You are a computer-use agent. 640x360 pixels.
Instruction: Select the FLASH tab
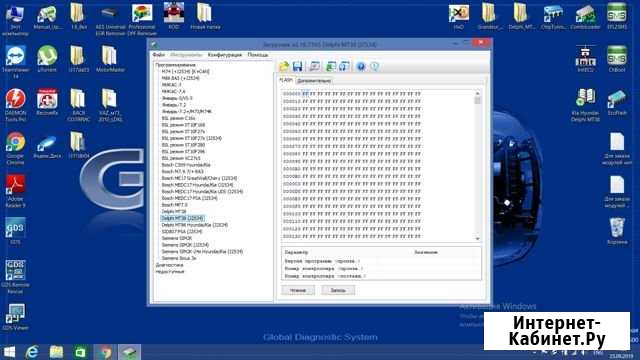pos(286,80)
